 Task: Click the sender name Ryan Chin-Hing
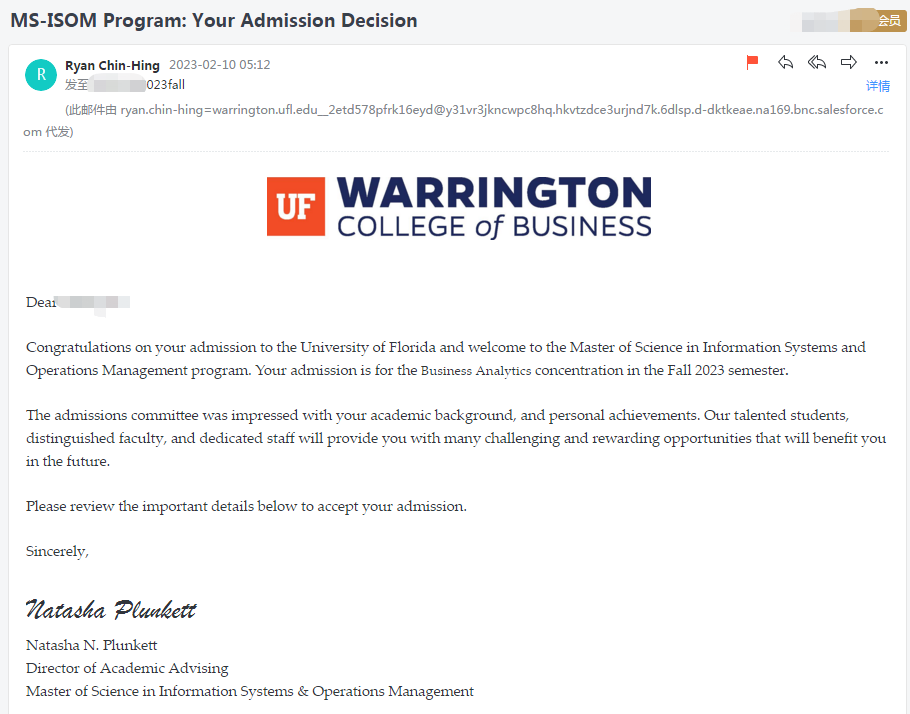click(x=112, y=65)
